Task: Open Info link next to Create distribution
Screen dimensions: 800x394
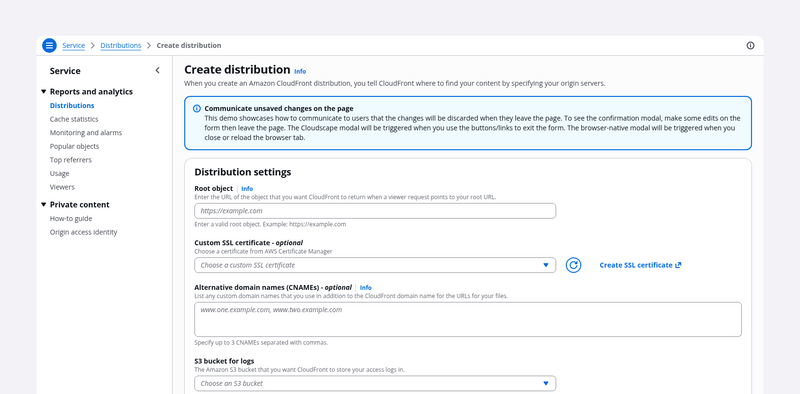Action: pyautogui.click(x=300, y=71)
